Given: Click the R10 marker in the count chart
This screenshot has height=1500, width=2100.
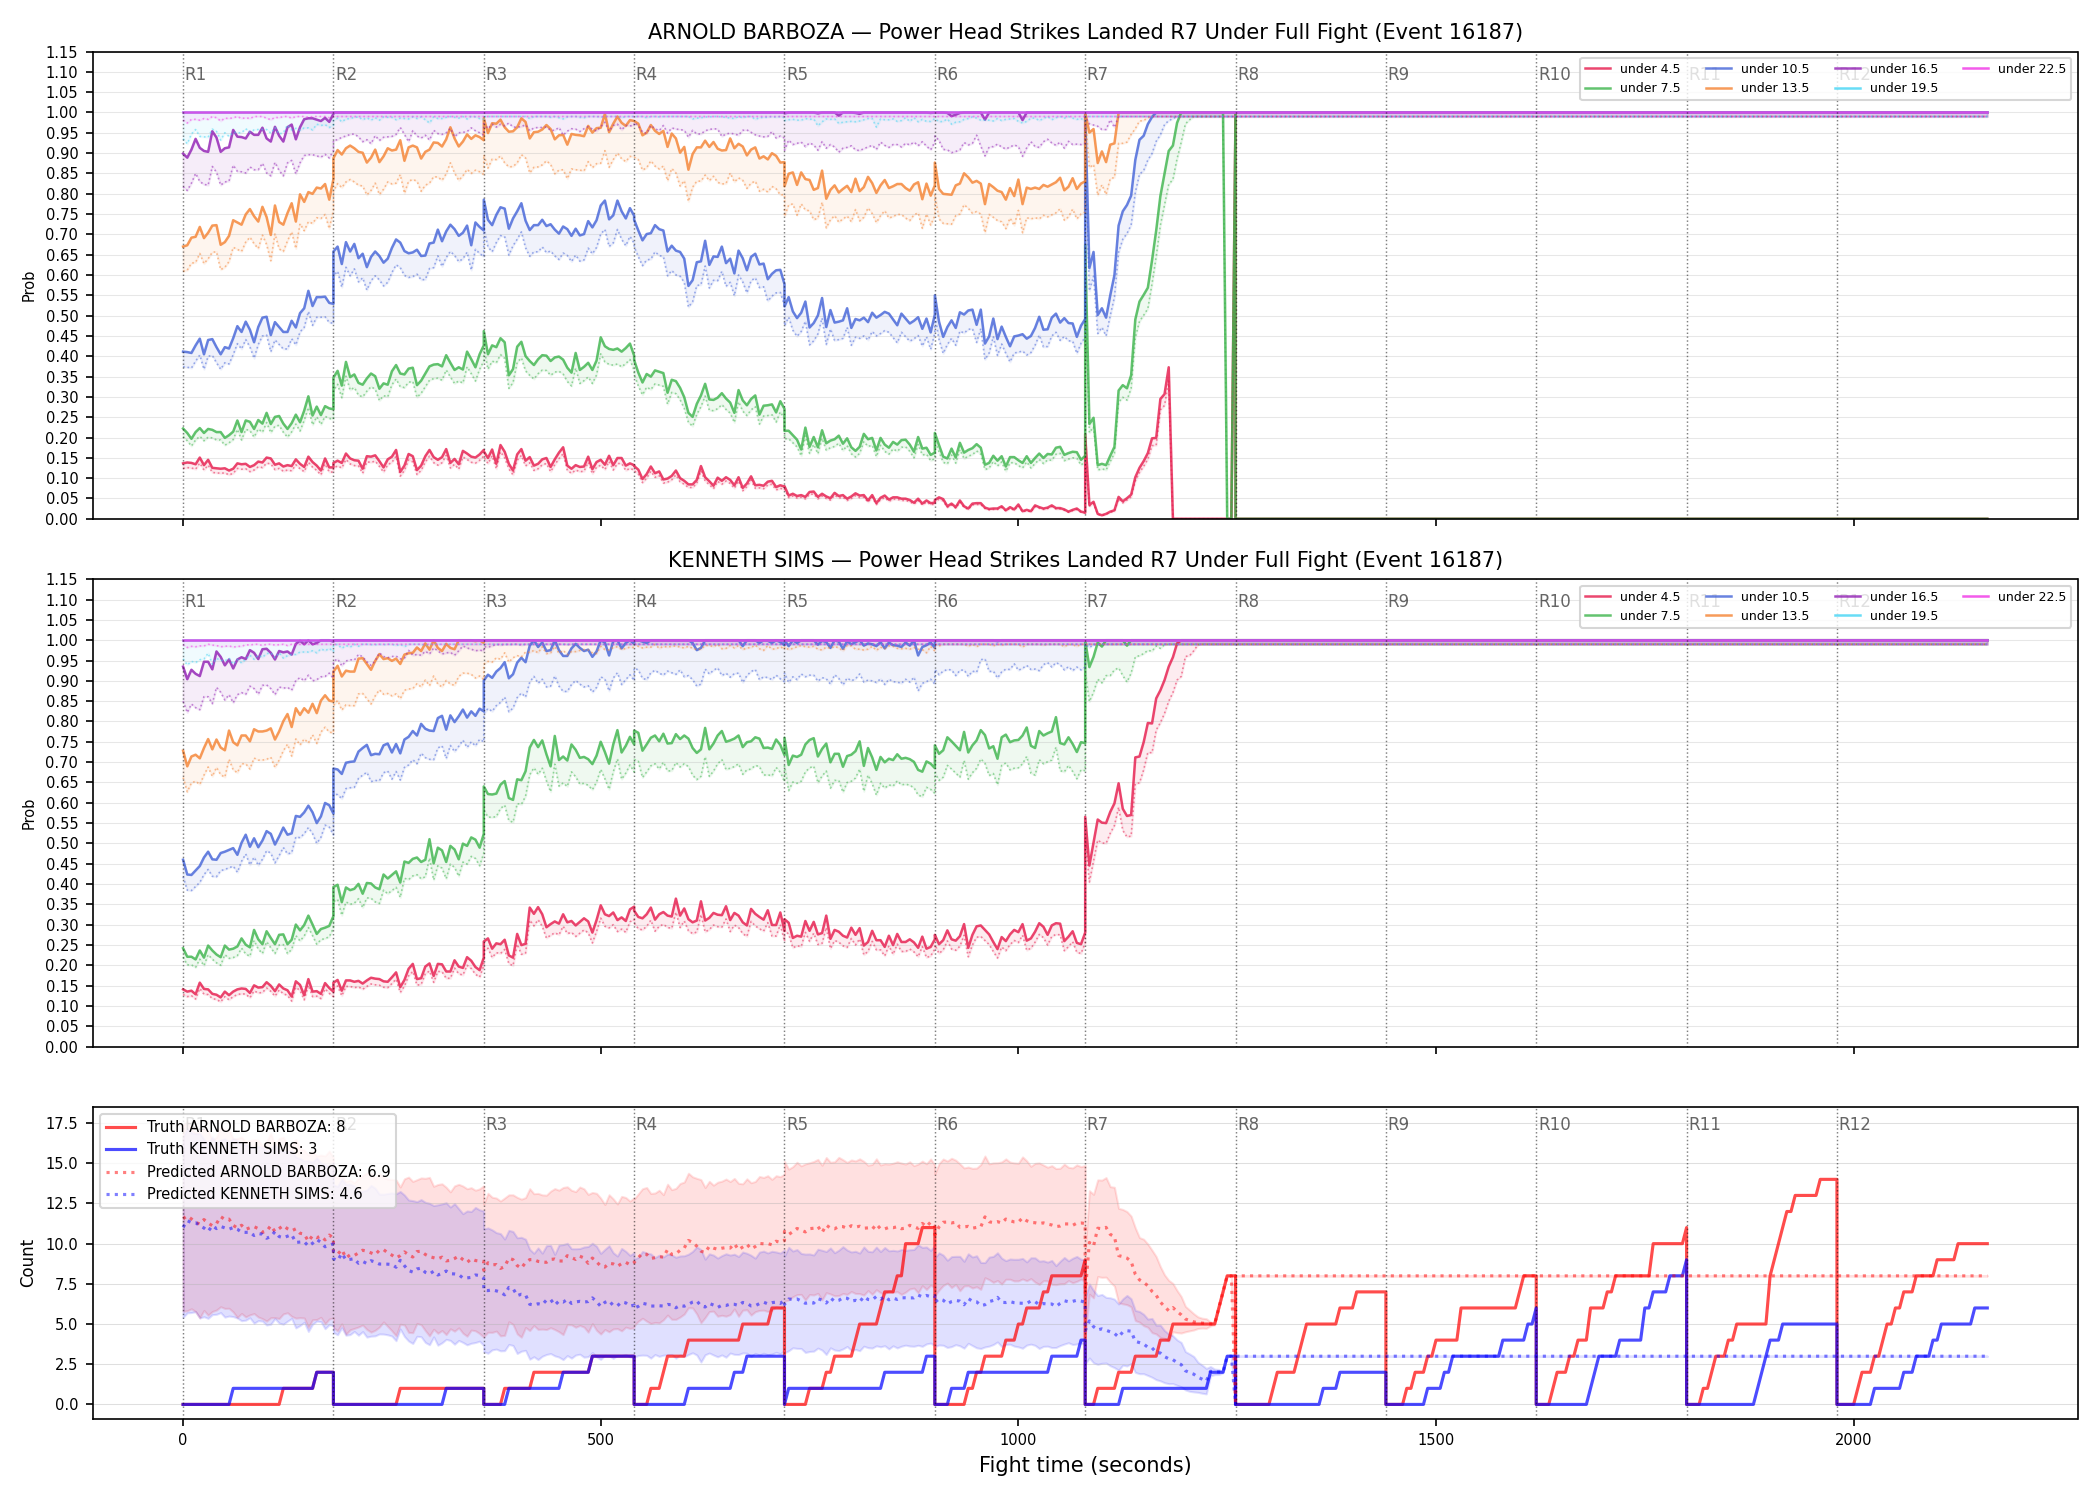Looking at the screenshot, I should (x=1554, y=1124).
